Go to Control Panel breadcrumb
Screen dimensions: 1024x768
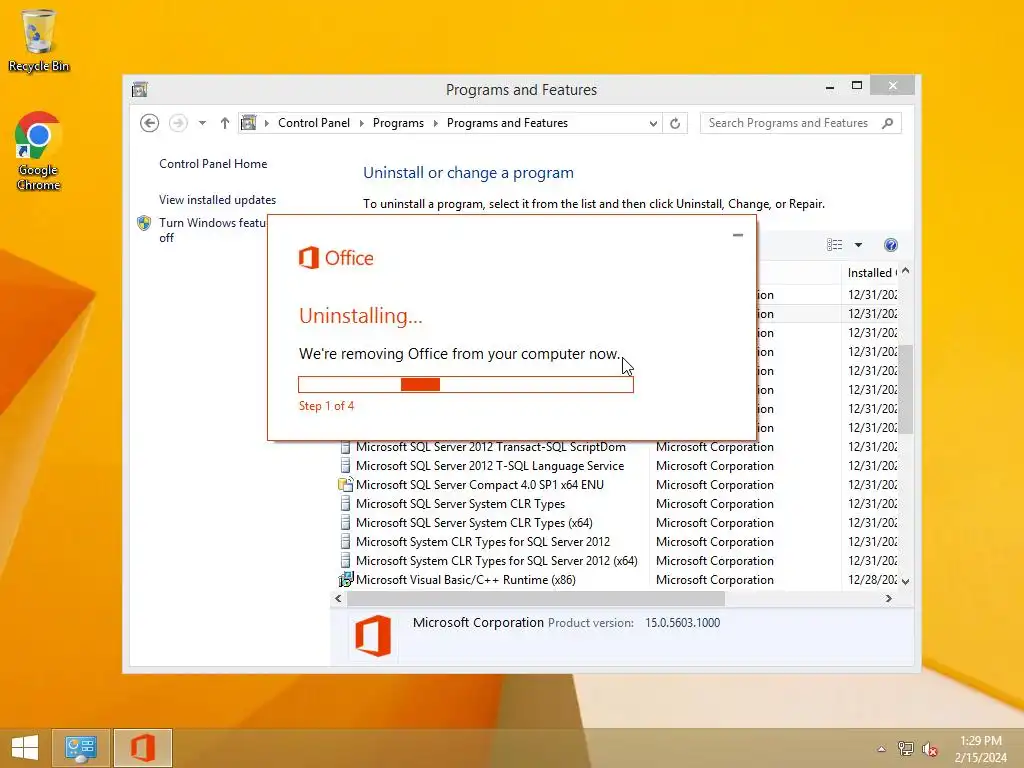tap(314, 123)
